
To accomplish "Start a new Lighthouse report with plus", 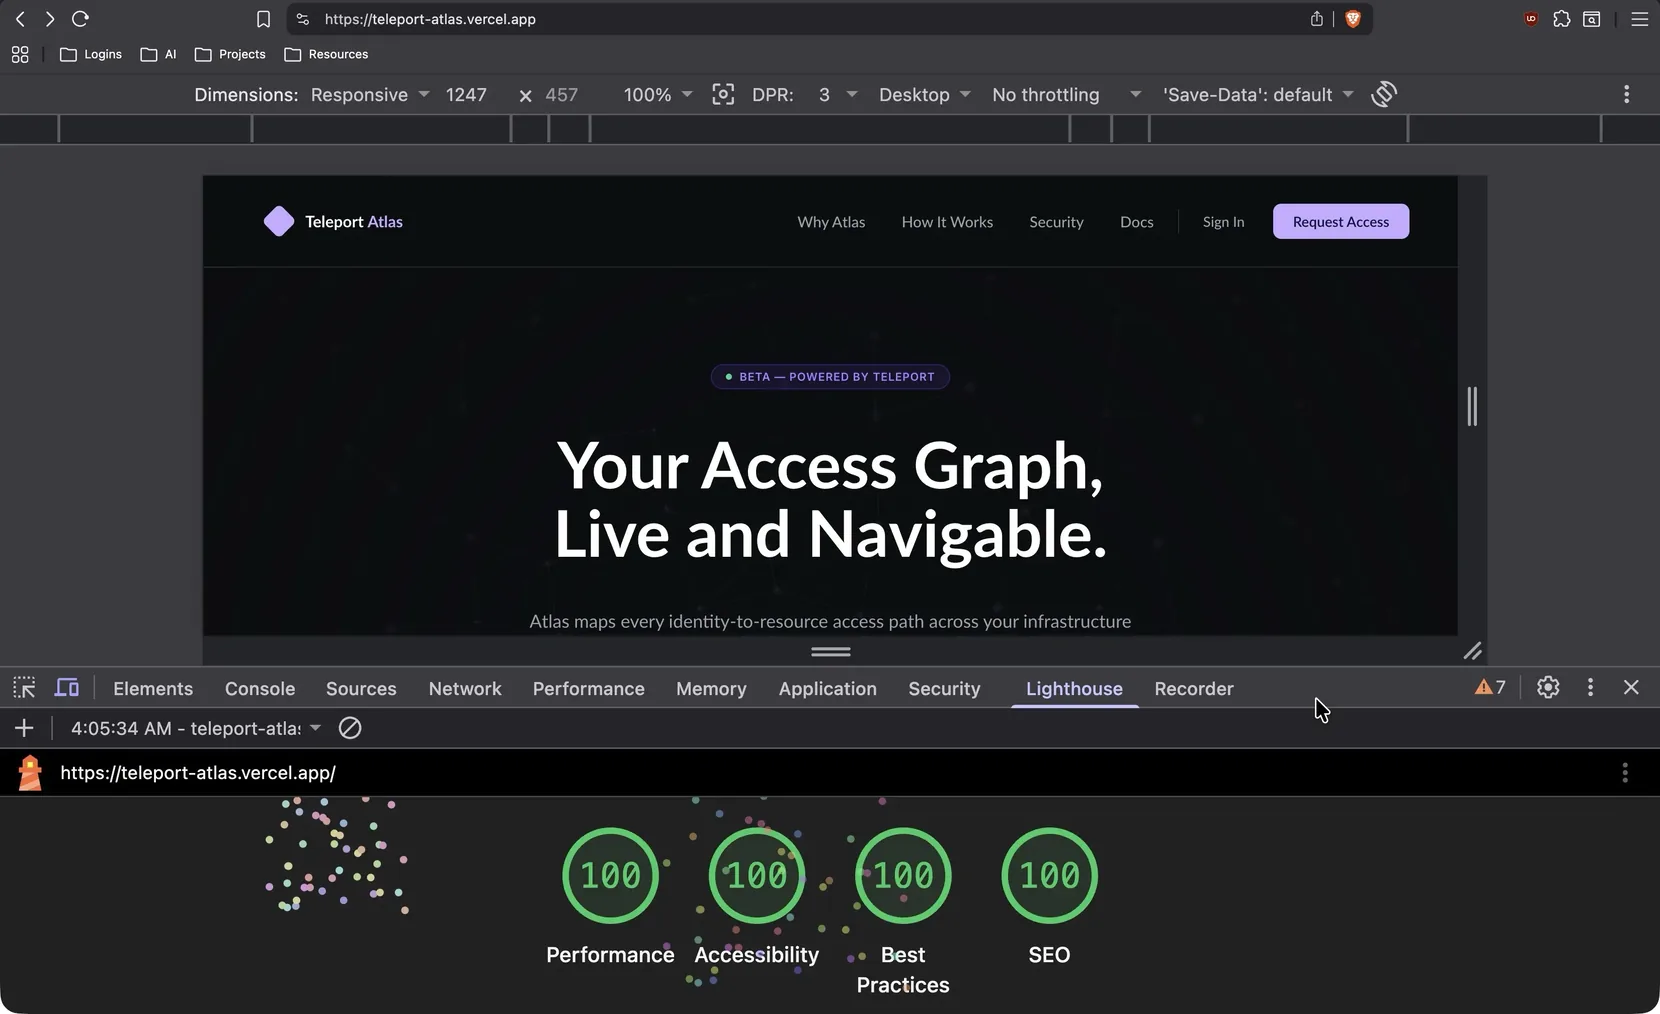I will pos(24,728).
